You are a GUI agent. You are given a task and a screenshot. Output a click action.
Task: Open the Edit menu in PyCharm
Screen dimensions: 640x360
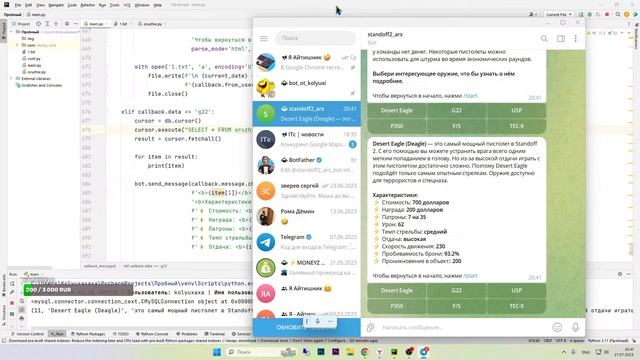tap(29, 5)
